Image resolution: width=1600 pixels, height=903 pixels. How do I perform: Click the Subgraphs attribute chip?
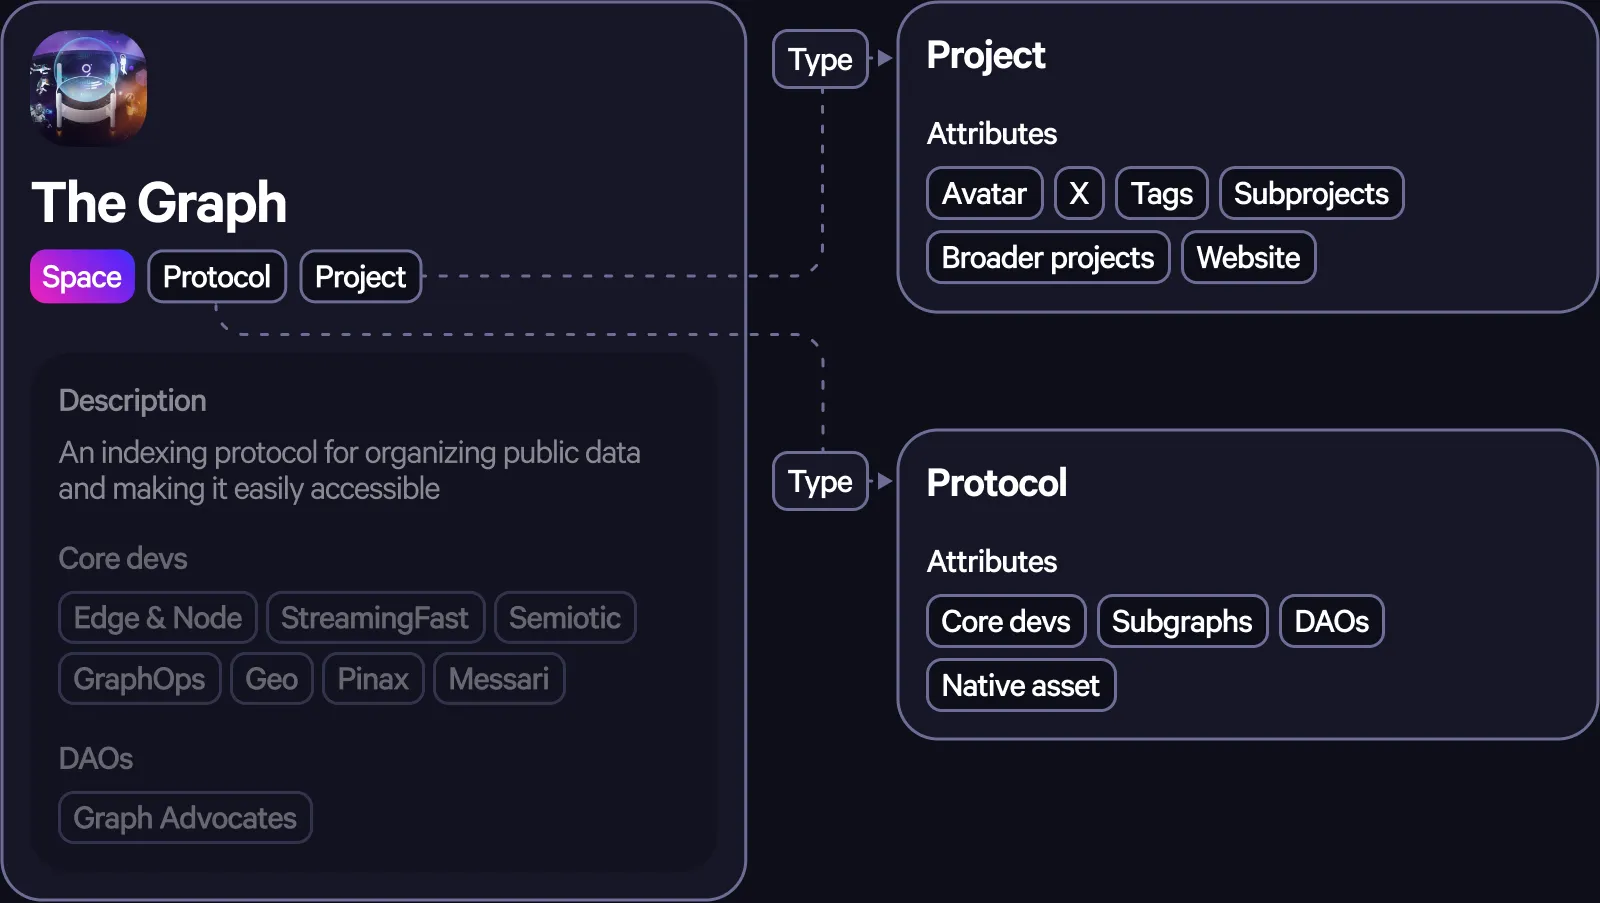[x=1183, y=621]
